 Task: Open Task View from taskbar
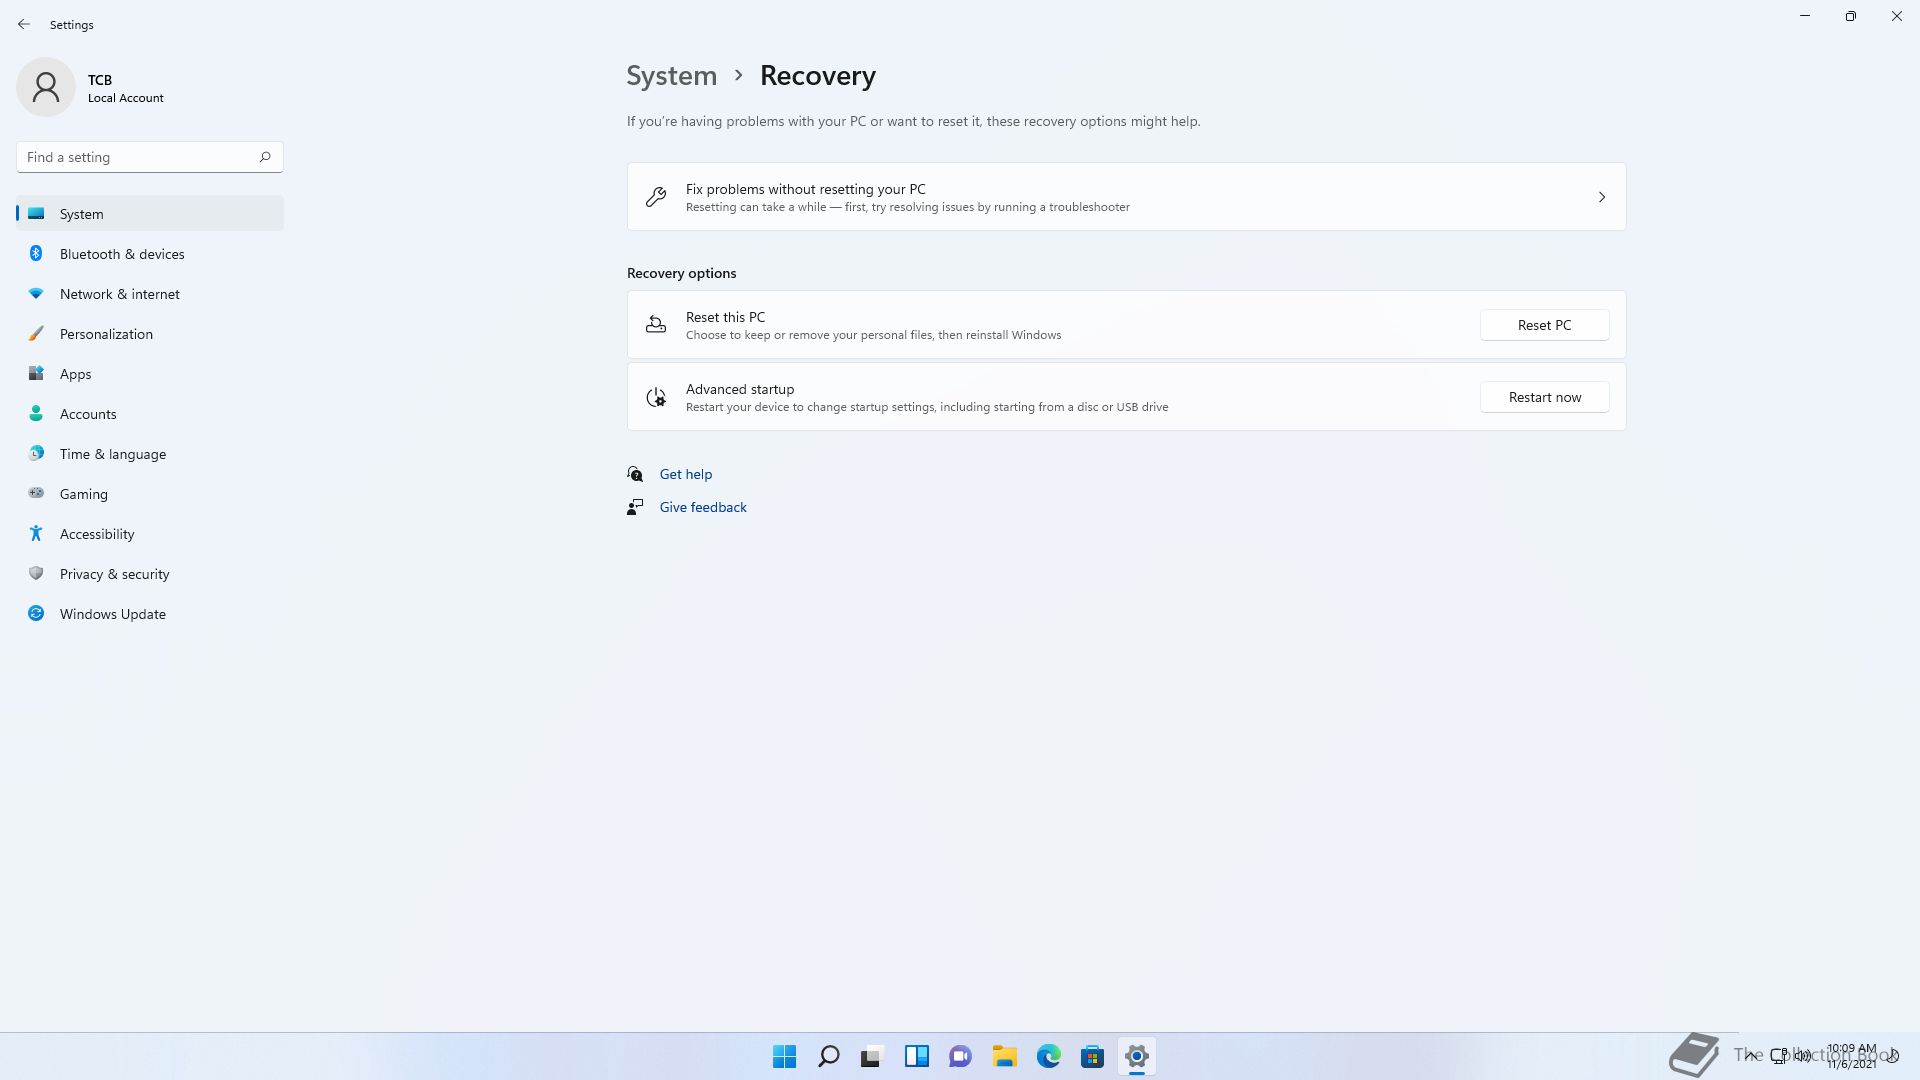coord(872,1056)
